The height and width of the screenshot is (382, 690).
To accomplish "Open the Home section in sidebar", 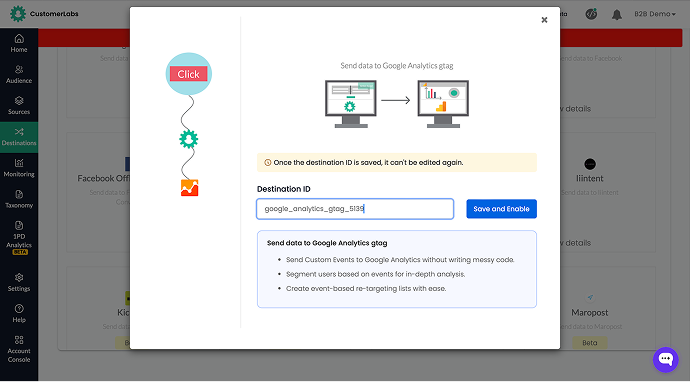I will tap(19, 44).
